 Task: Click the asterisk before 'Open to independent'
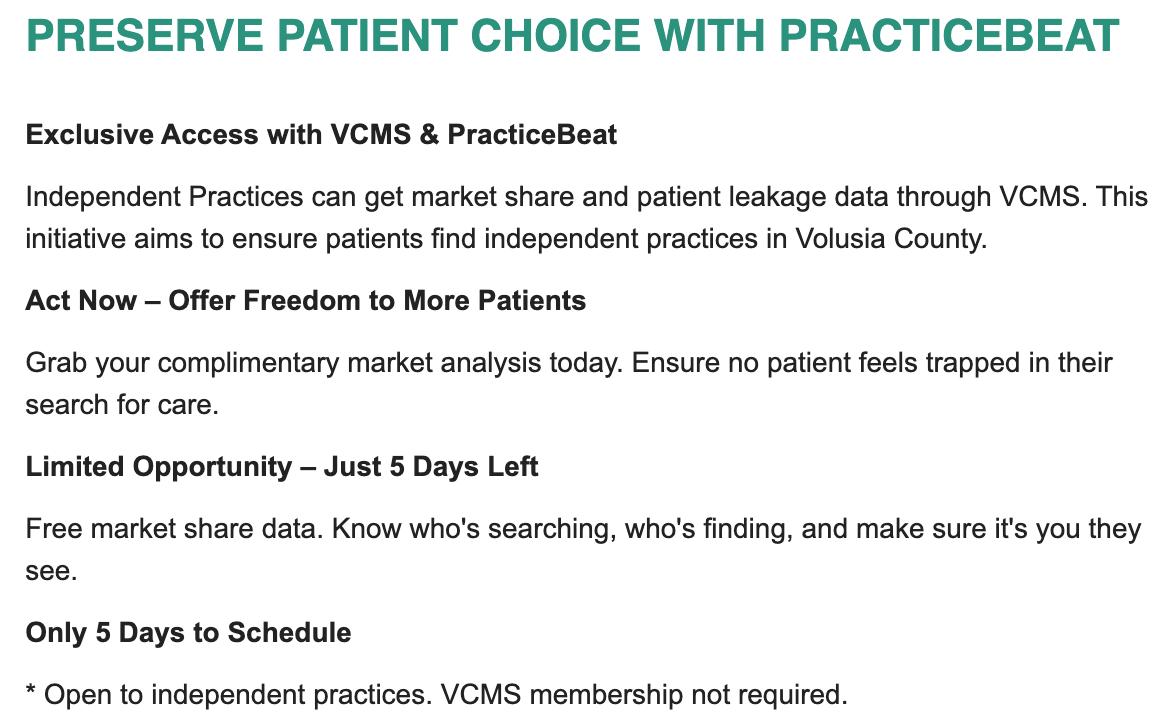(30, 691)
